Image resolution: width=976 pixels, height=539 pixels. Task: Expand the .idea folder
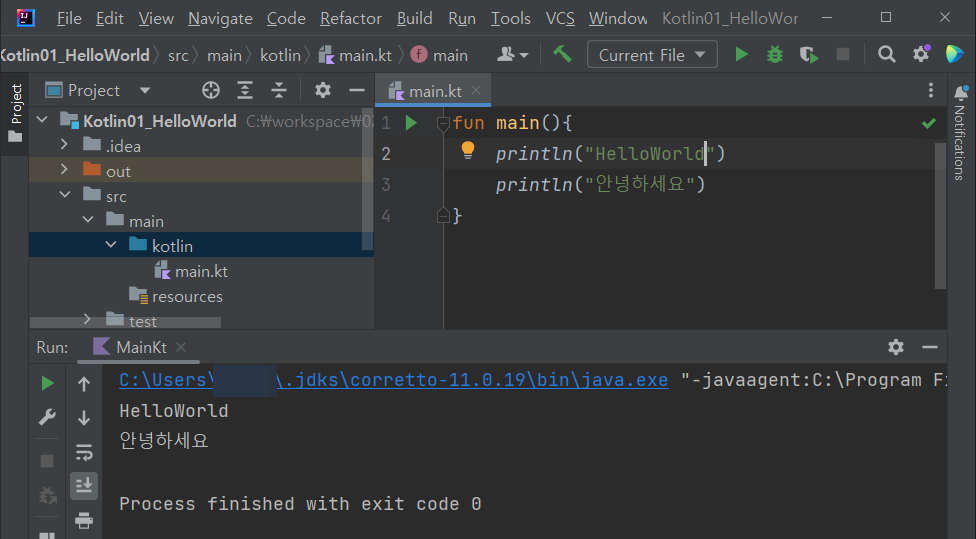(x=64, y=144)
